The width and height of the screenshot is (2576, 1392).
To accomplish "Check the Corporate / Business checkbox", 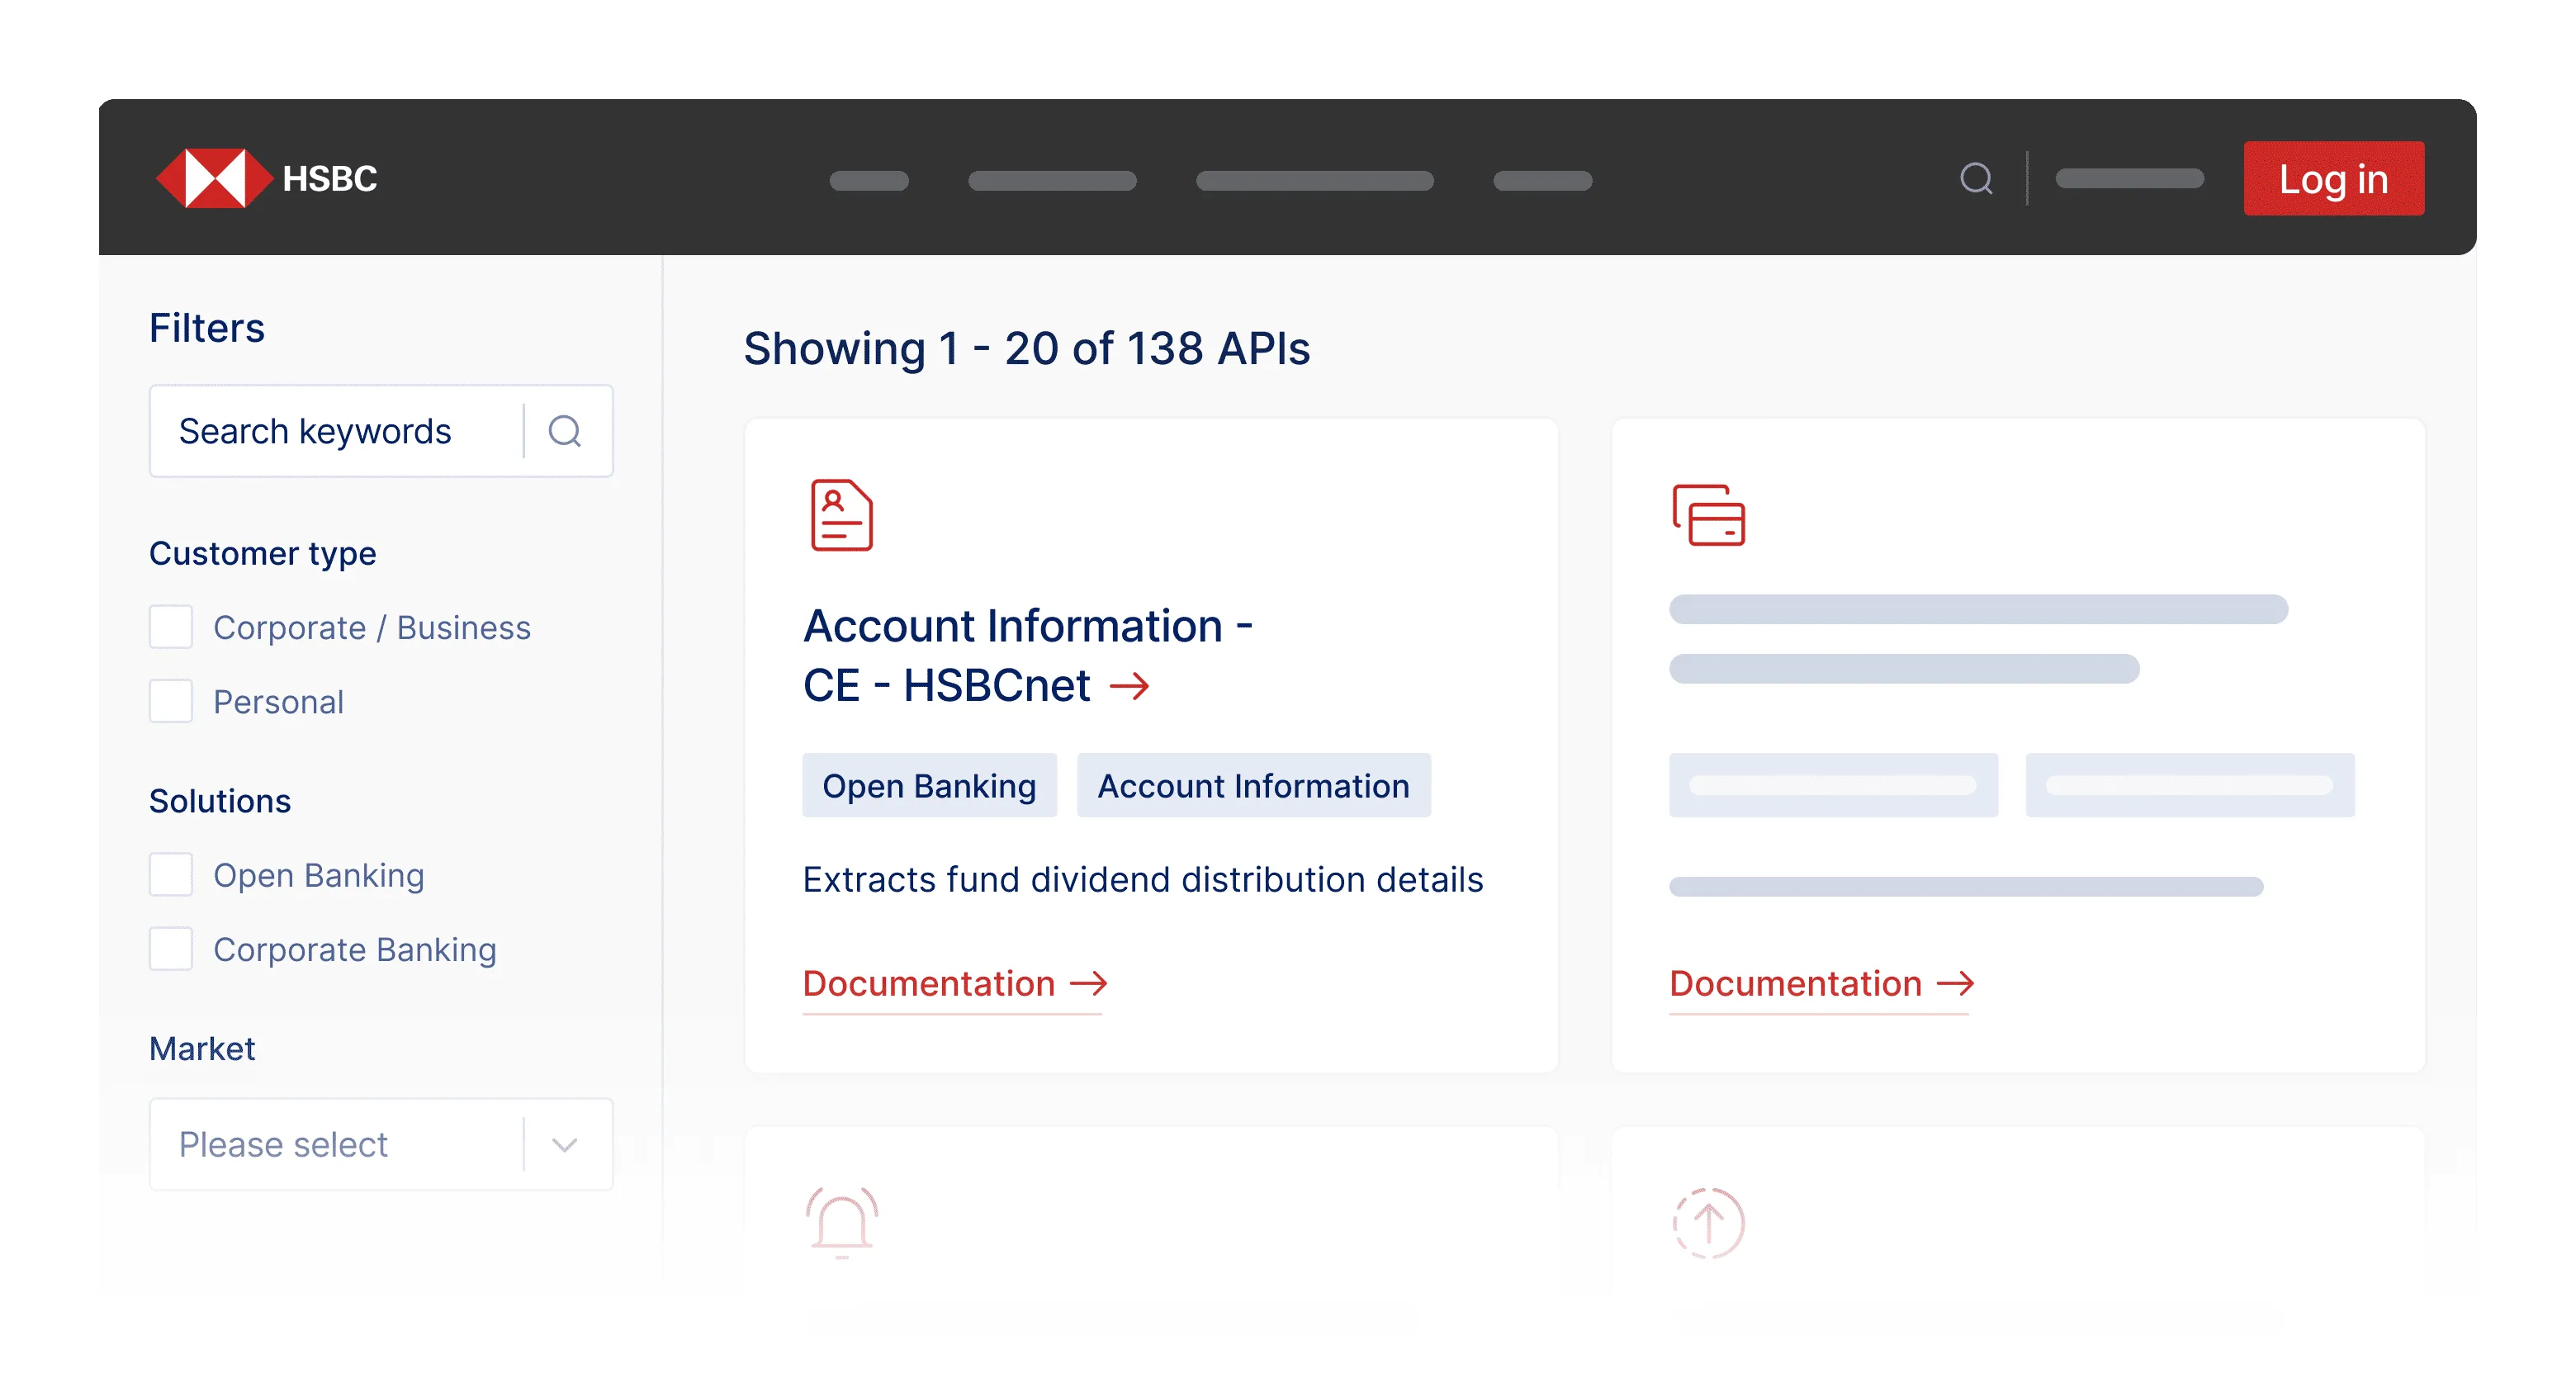I will tap(171, 627).
